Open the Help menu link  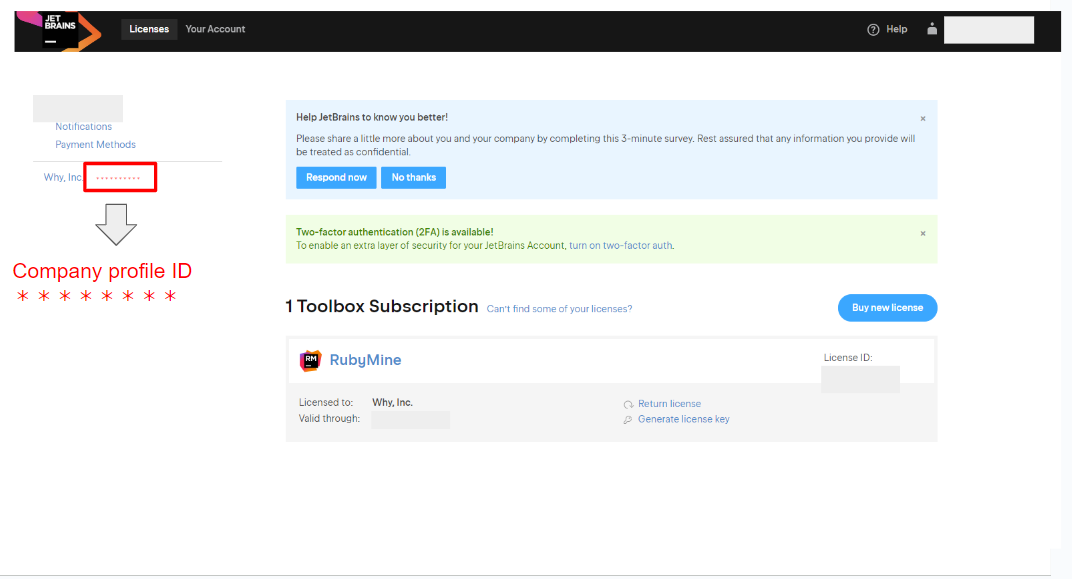896,29
